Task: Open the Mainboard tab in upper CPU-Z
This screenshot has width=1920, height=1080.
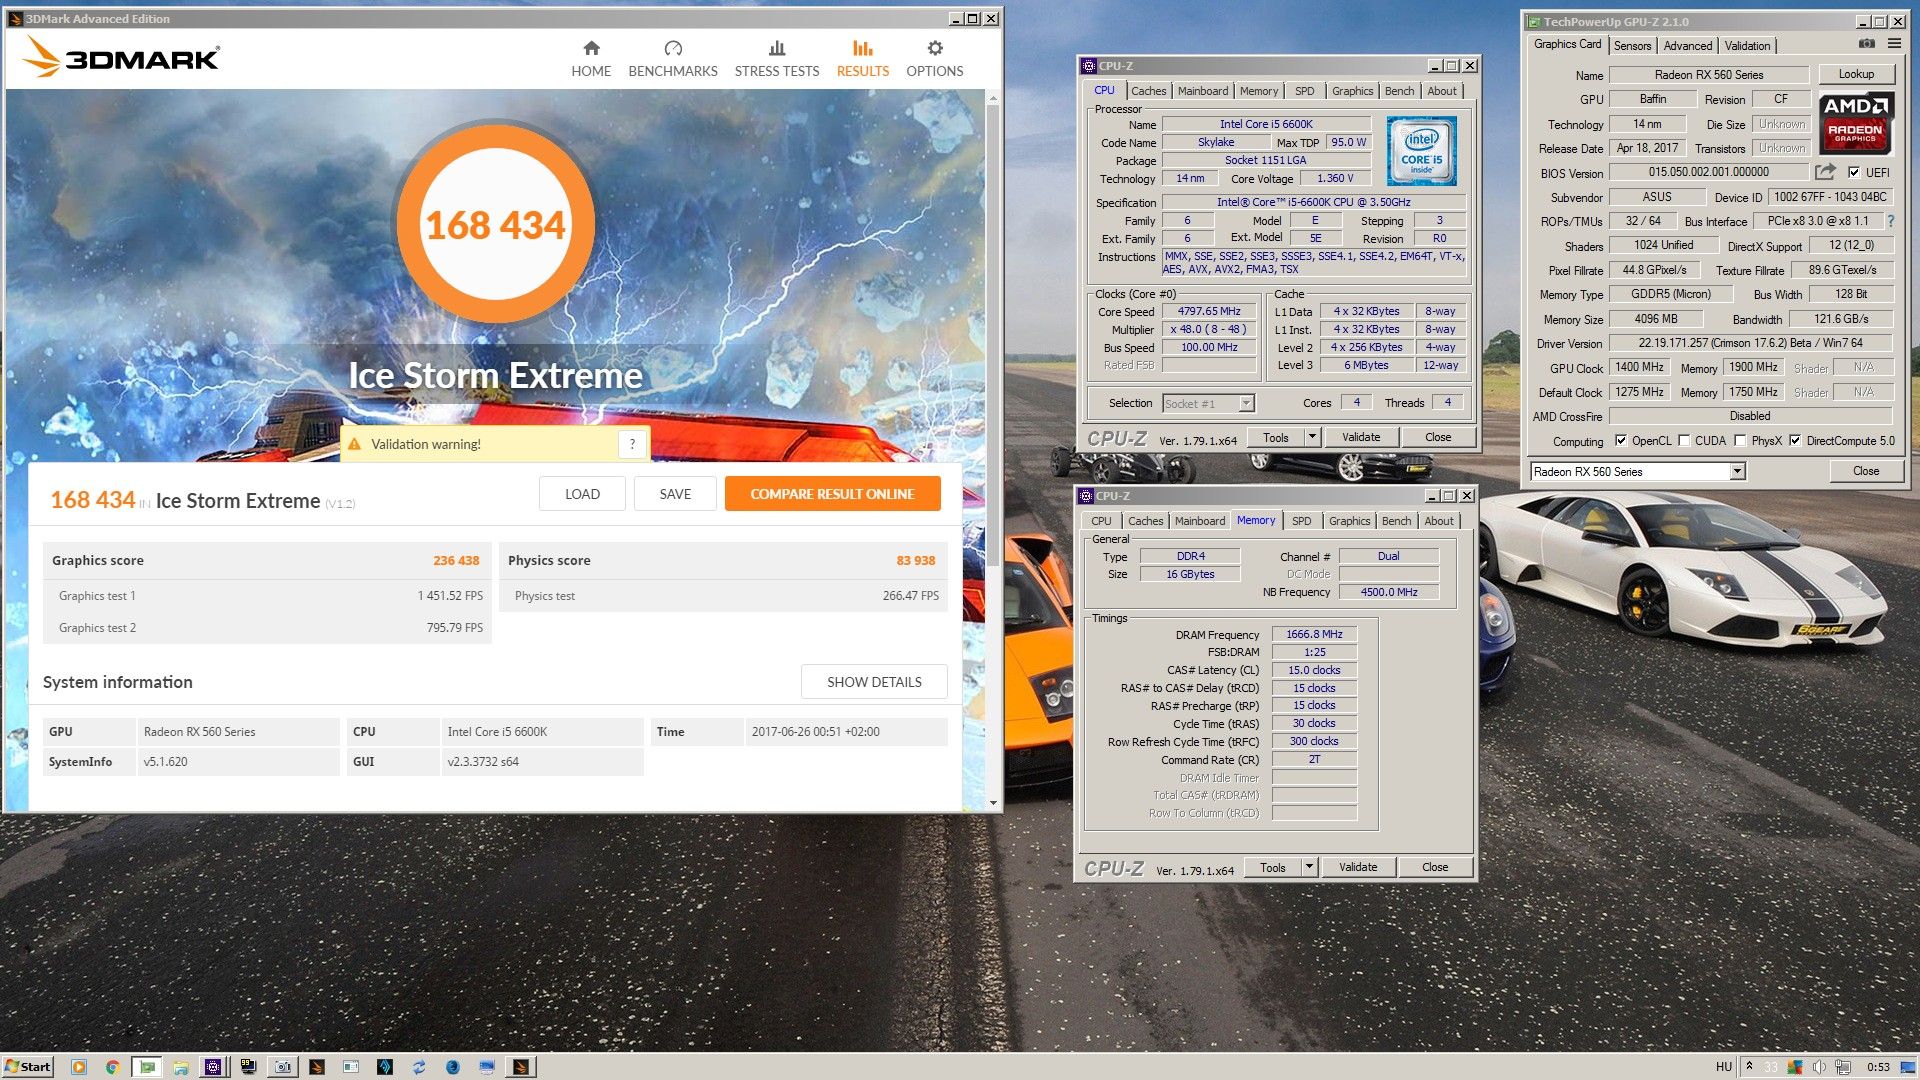Action: (1202, 91)
